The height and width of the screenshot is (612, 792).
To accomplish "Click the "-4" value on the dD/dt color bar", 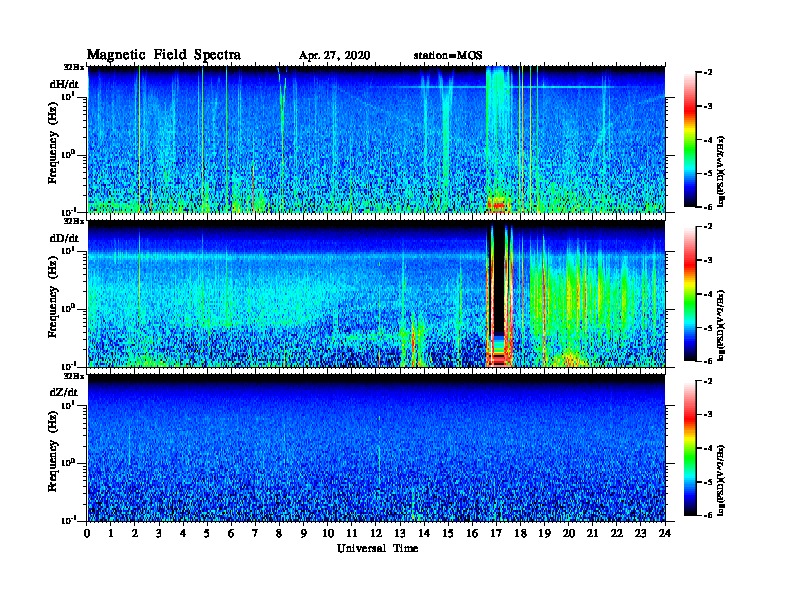I will click(x=709, y=294).
